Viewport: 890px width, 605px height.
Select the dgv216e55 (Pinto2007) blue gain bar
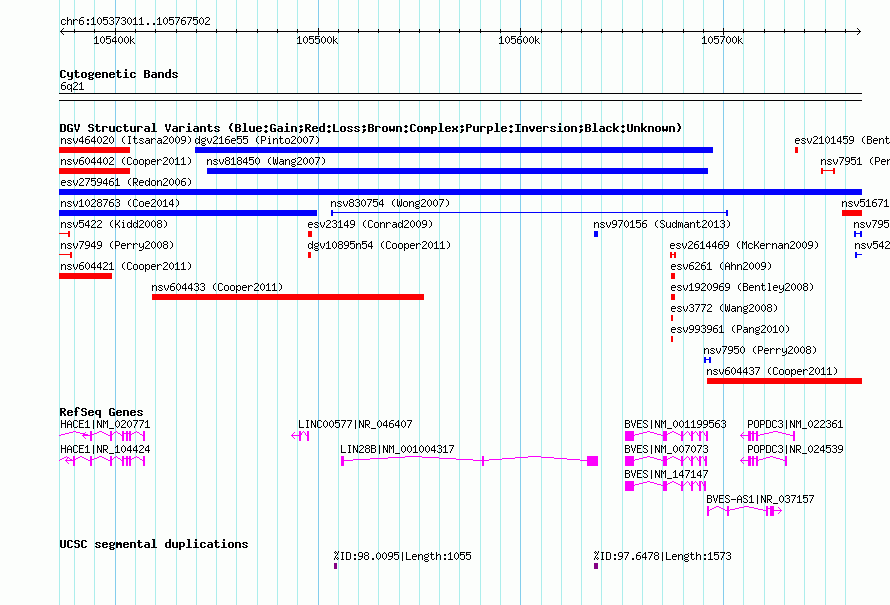tap(454, 150)
